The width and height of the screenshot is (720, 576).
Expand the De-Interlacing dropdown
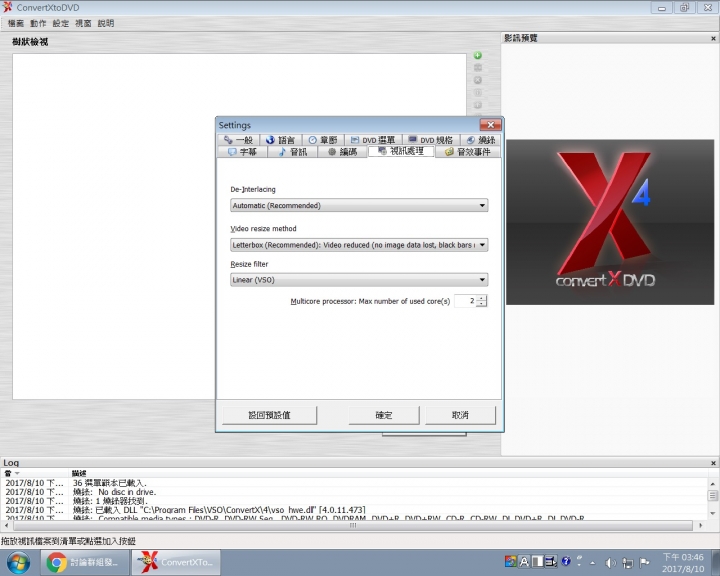point(359,205)
